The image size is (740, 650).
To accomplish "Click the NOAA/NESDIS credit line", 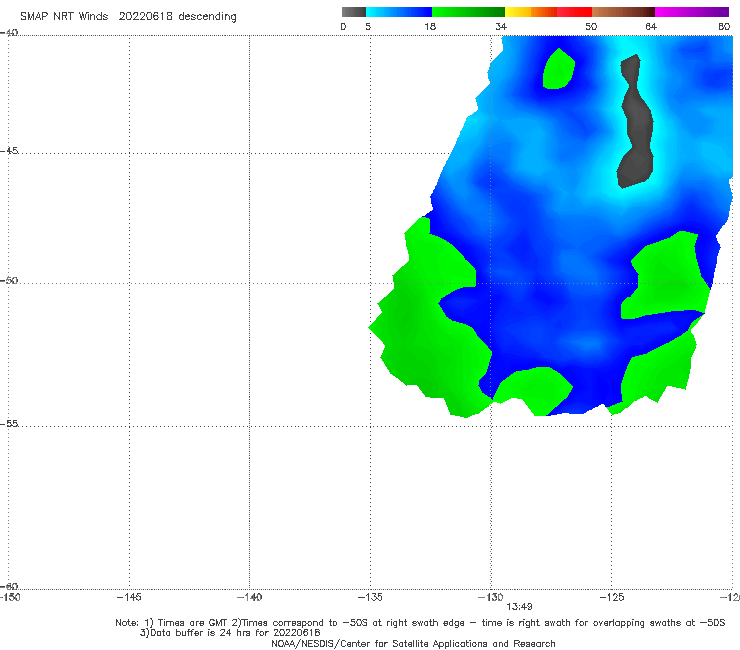I will tap(413, 643).
